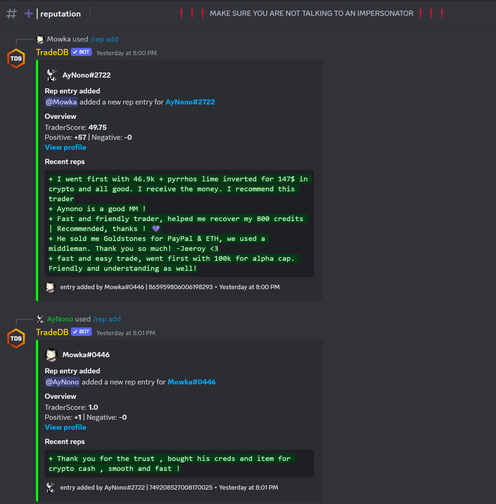Click the BOT badge on first TradeDB message

coord(81,52)
